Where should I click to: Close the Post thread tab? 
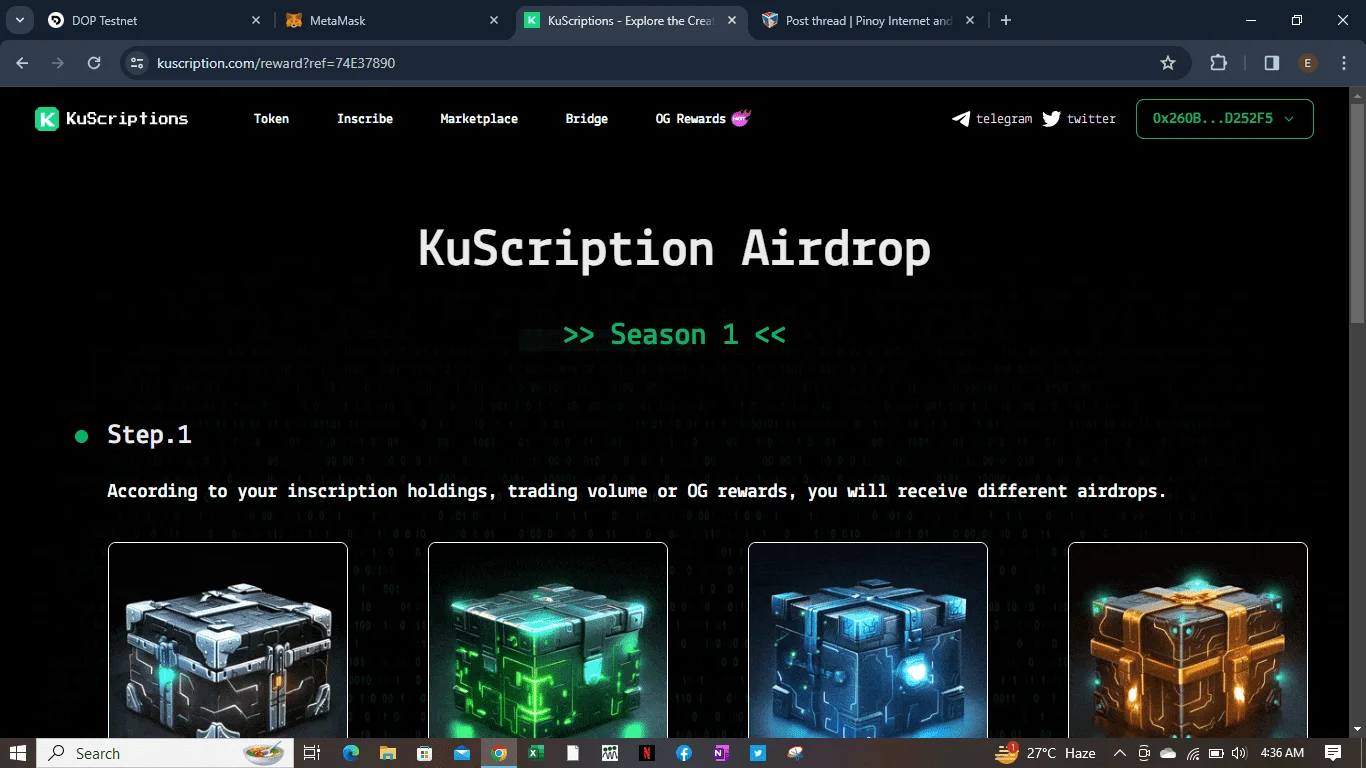click(x=971, y=20)
